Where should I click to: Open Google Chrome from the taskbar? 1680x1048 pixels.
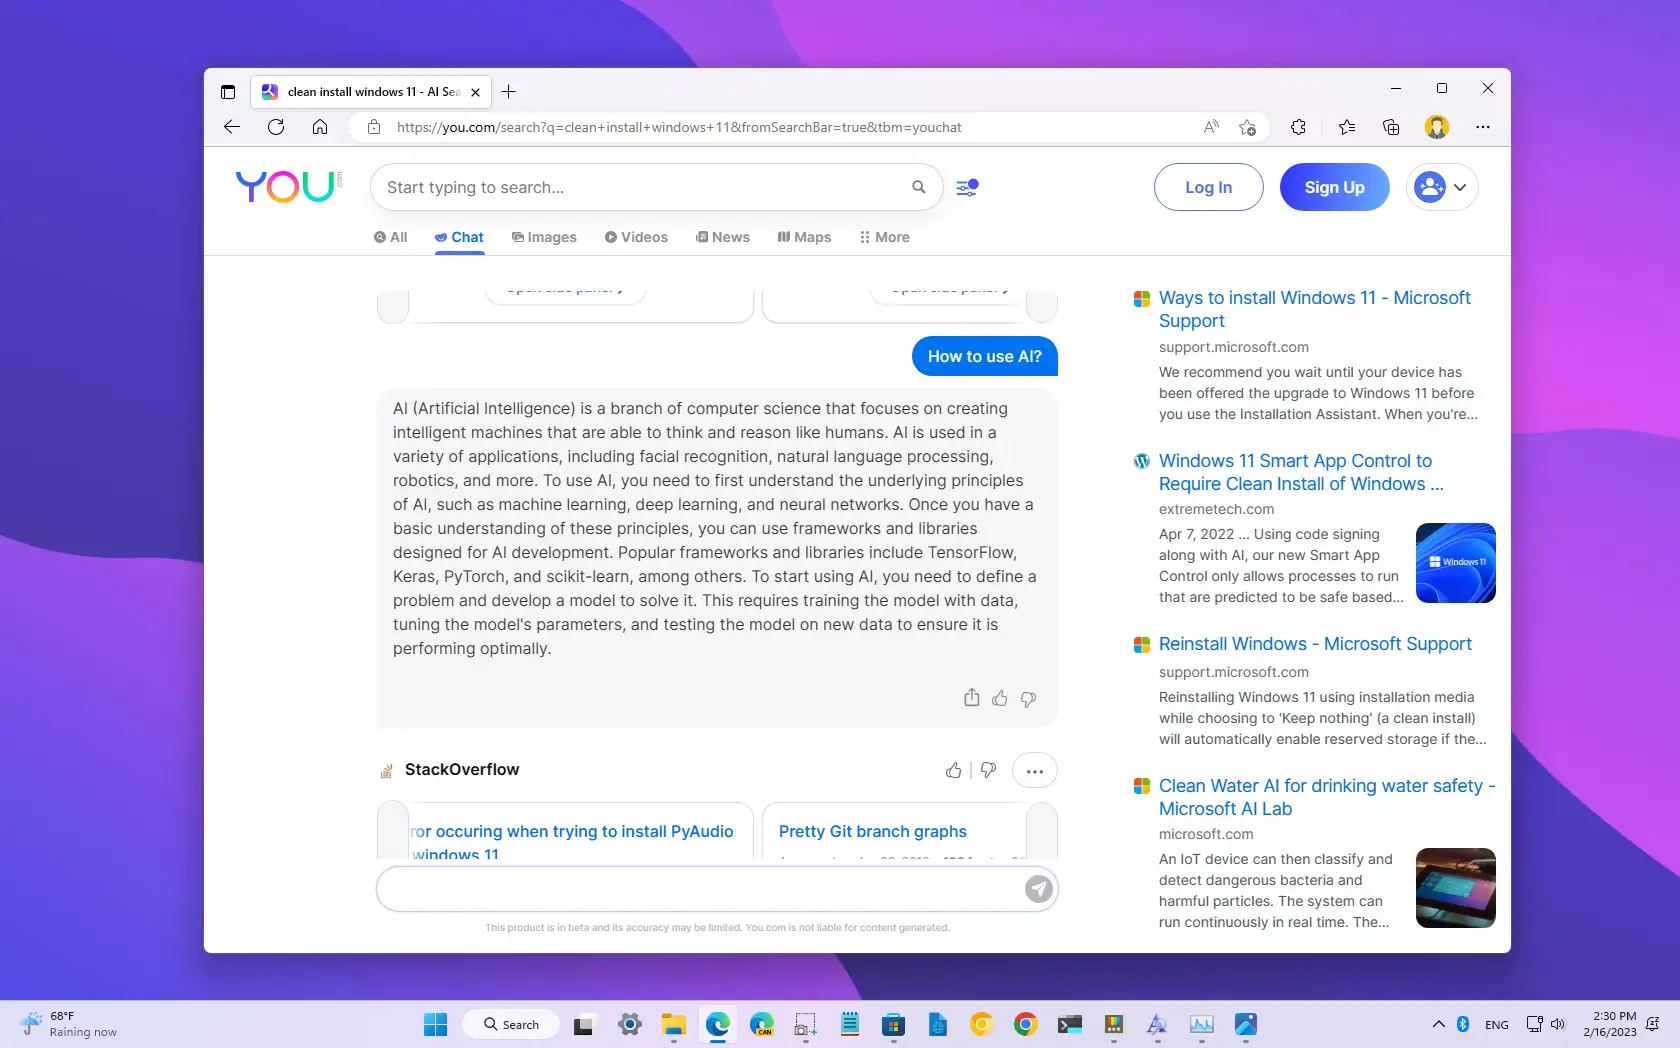pyautogui.click(x=1025, y=1024)
